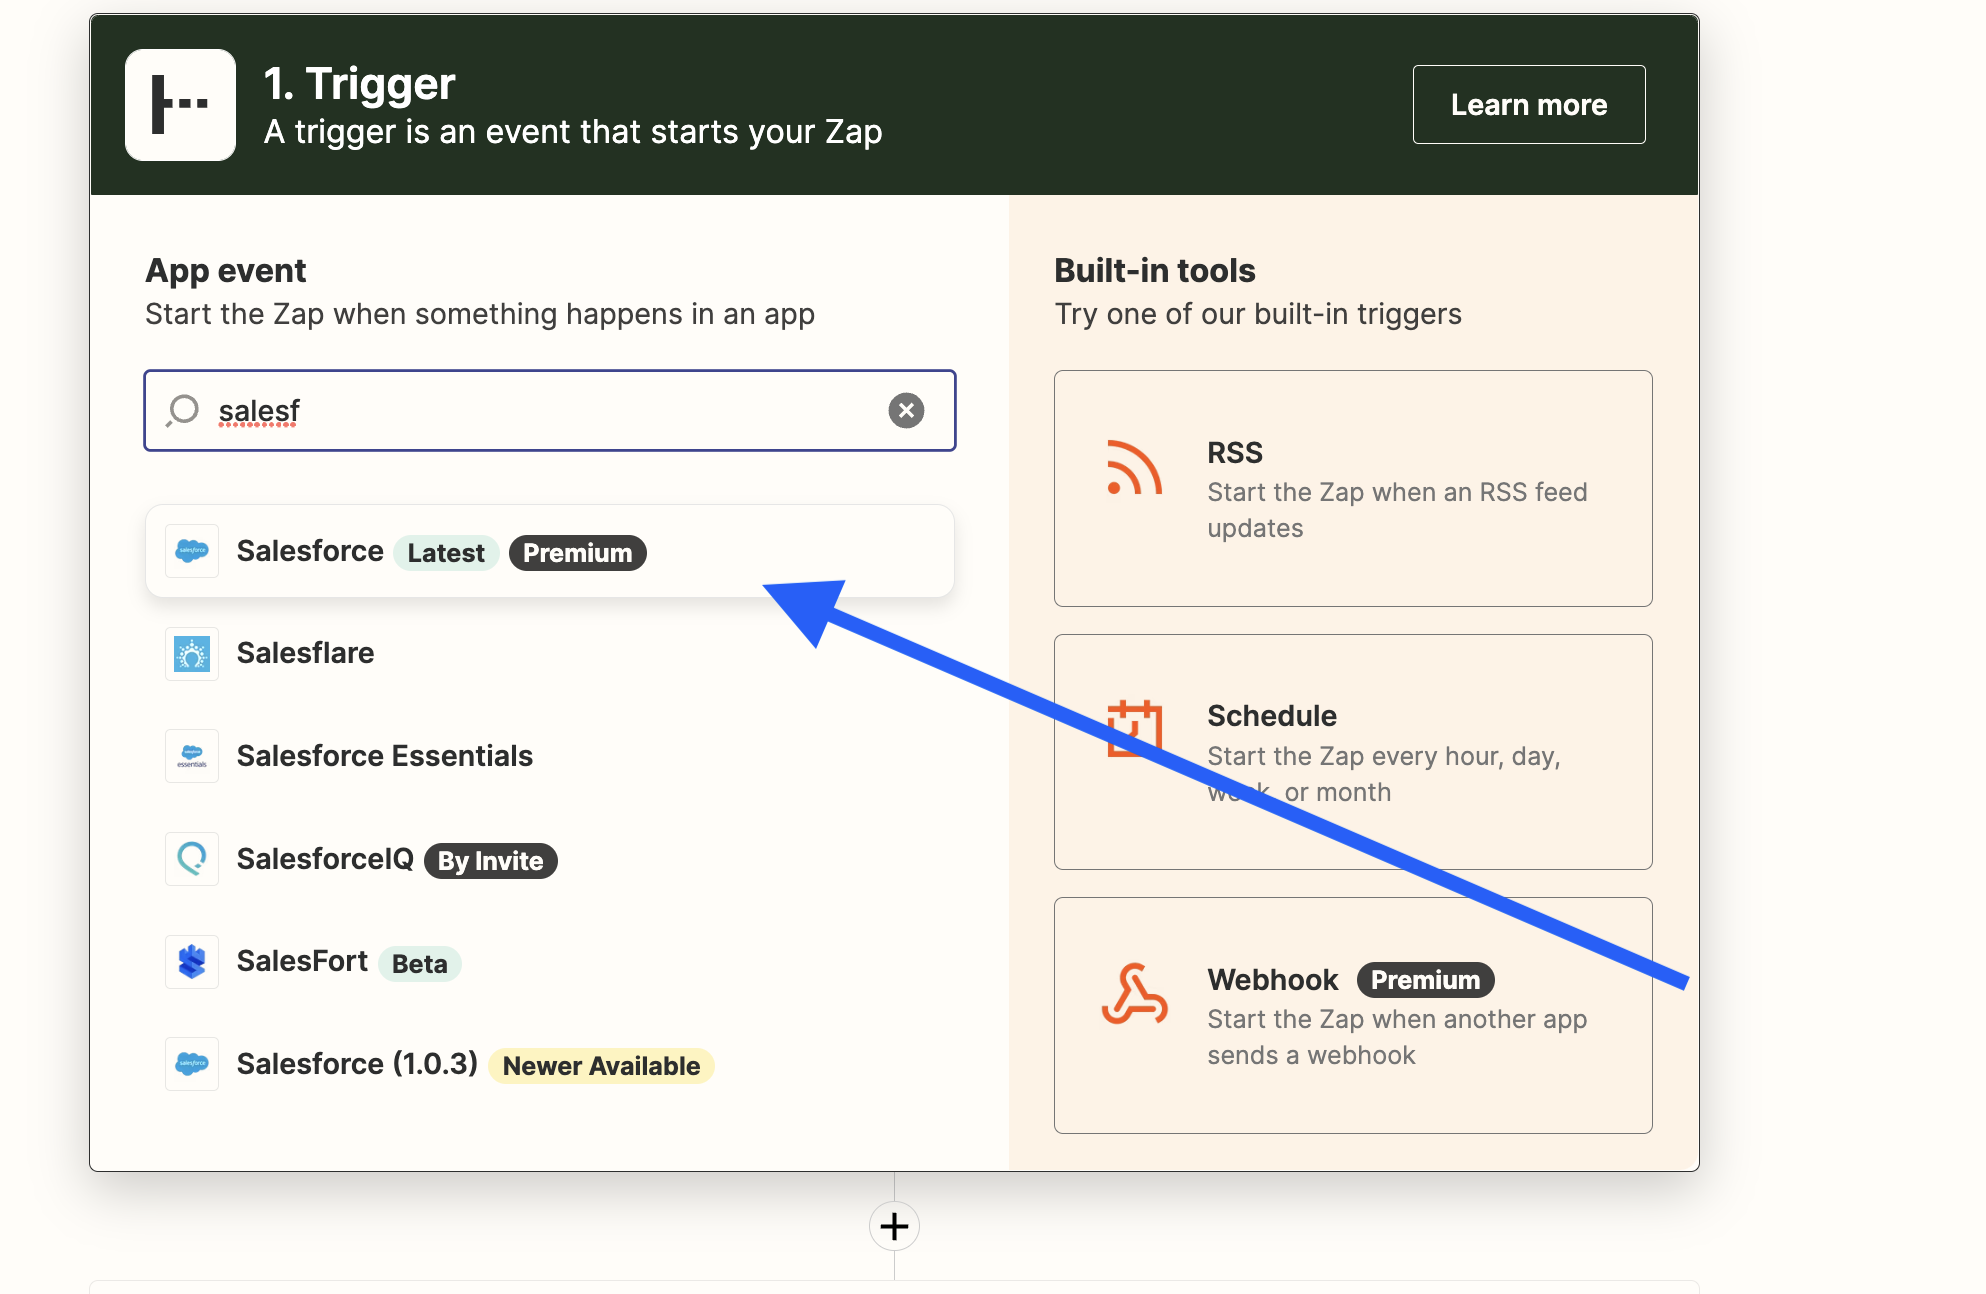Click the Salesforce app icon
The image size is (1986, 1294).
(191, 550)
